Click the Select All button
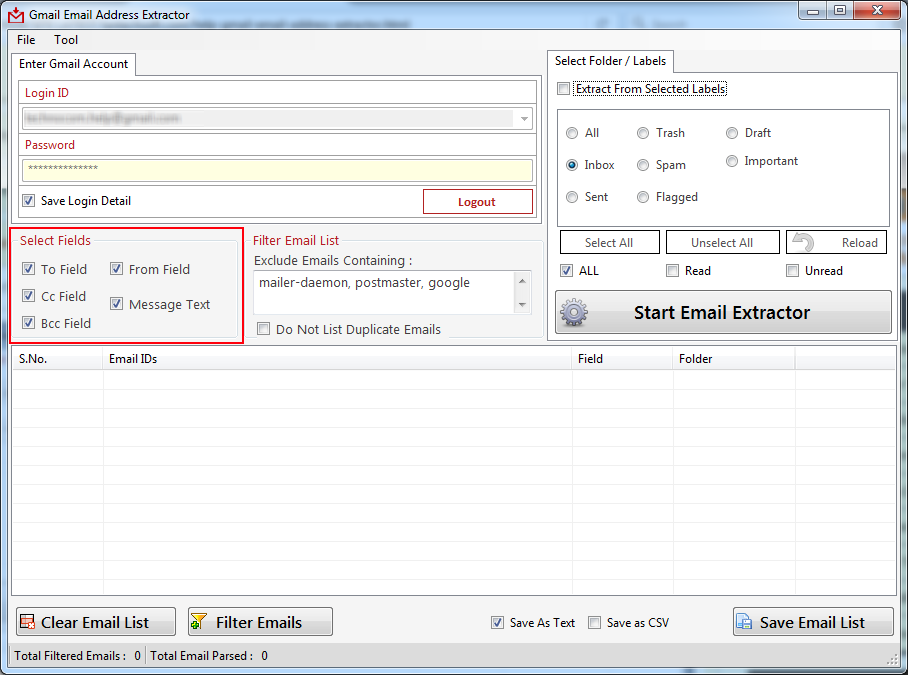The width and height of the screenshot is (908, 675). coord(609,242)
